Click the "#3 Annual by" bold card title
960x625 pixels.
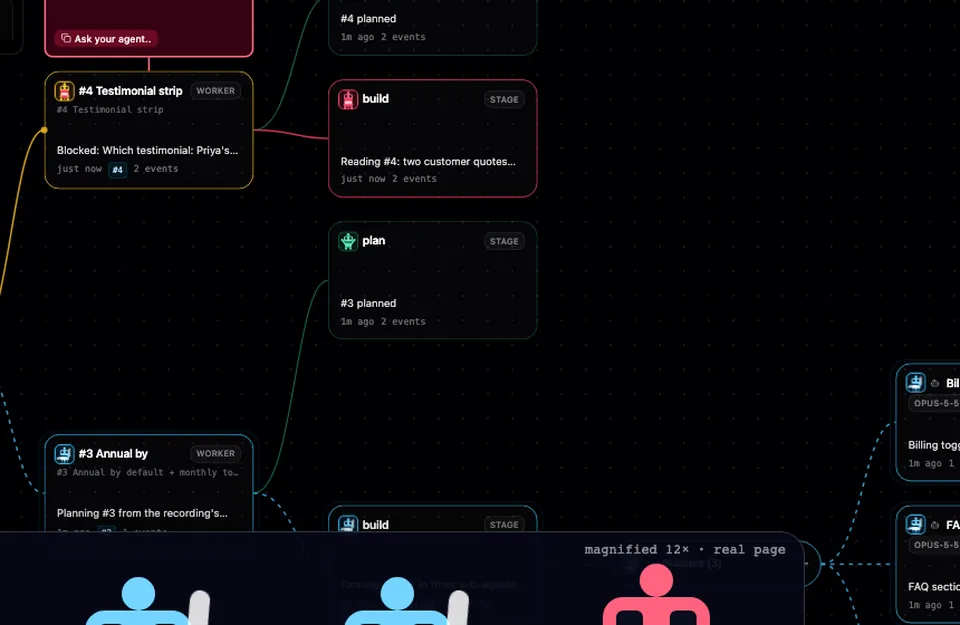pos(113,454)
